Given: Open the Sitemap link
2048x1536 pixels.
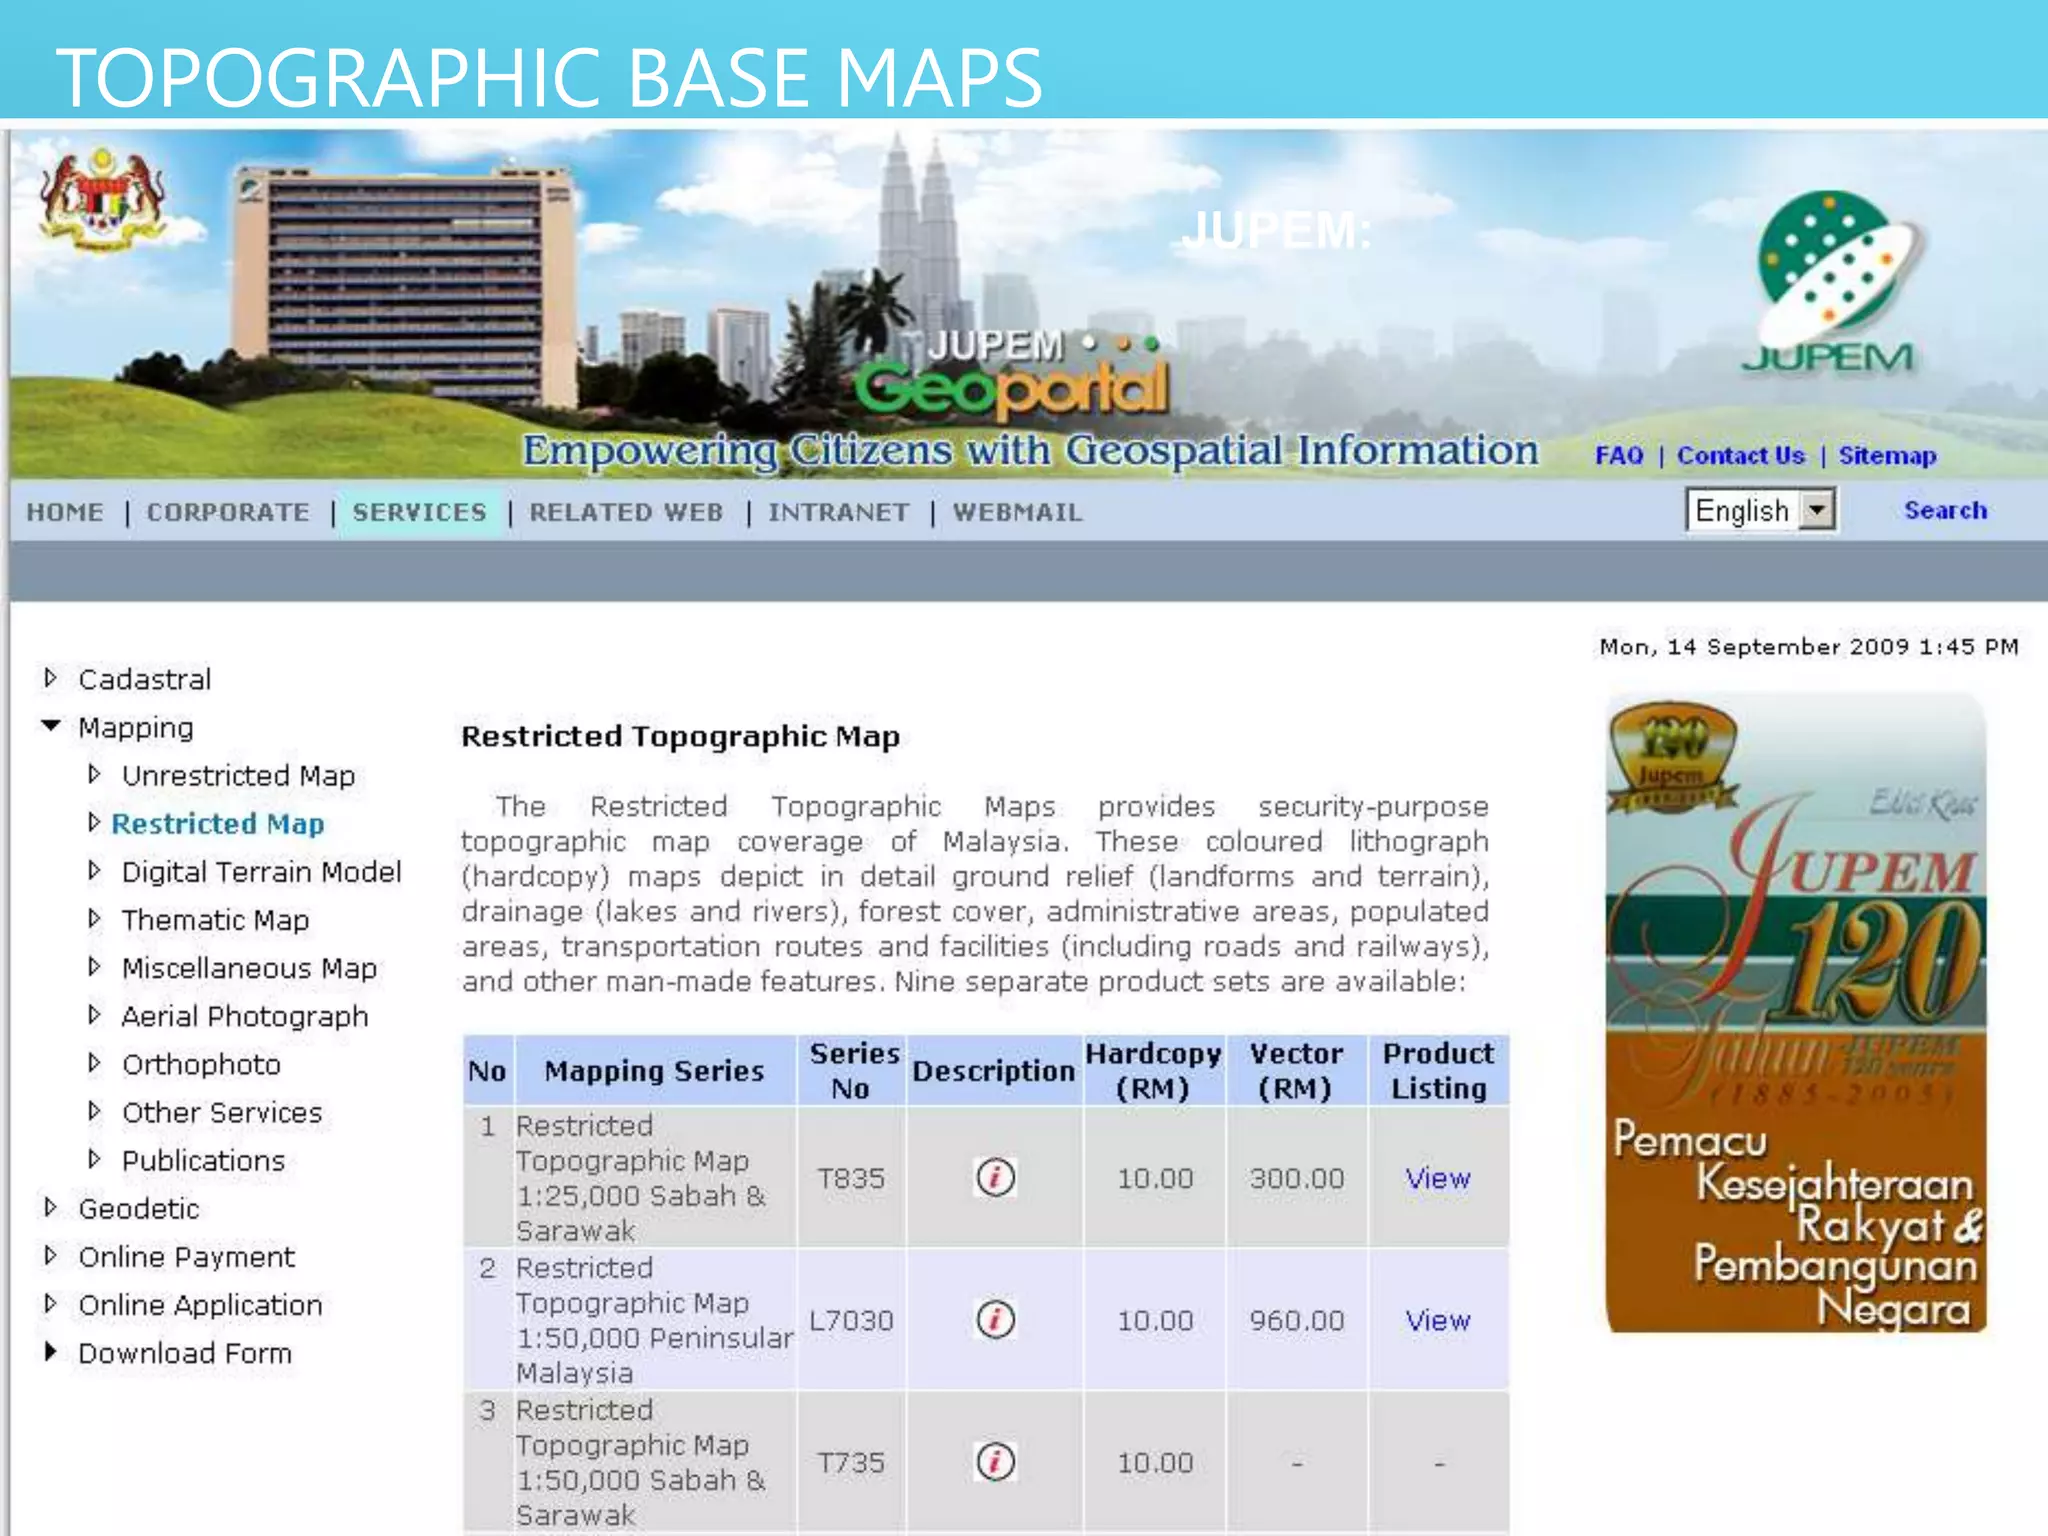Looking at the screenshot, I should click(1887, 456).
